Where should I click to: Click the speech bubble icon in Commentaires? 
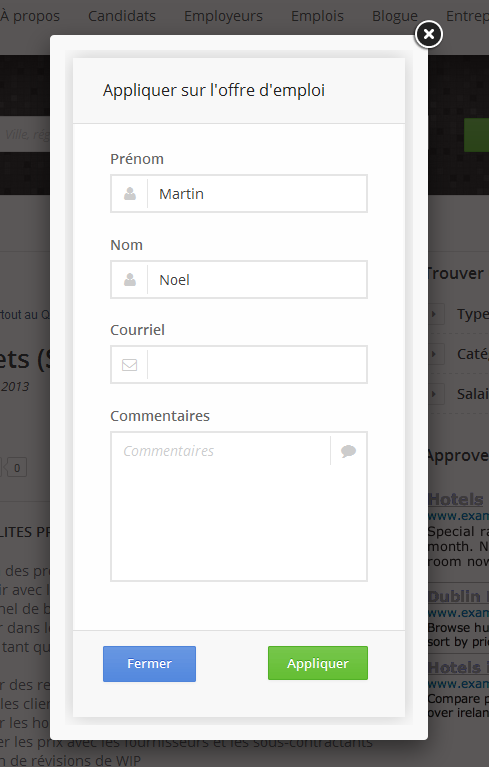point(348,451)
